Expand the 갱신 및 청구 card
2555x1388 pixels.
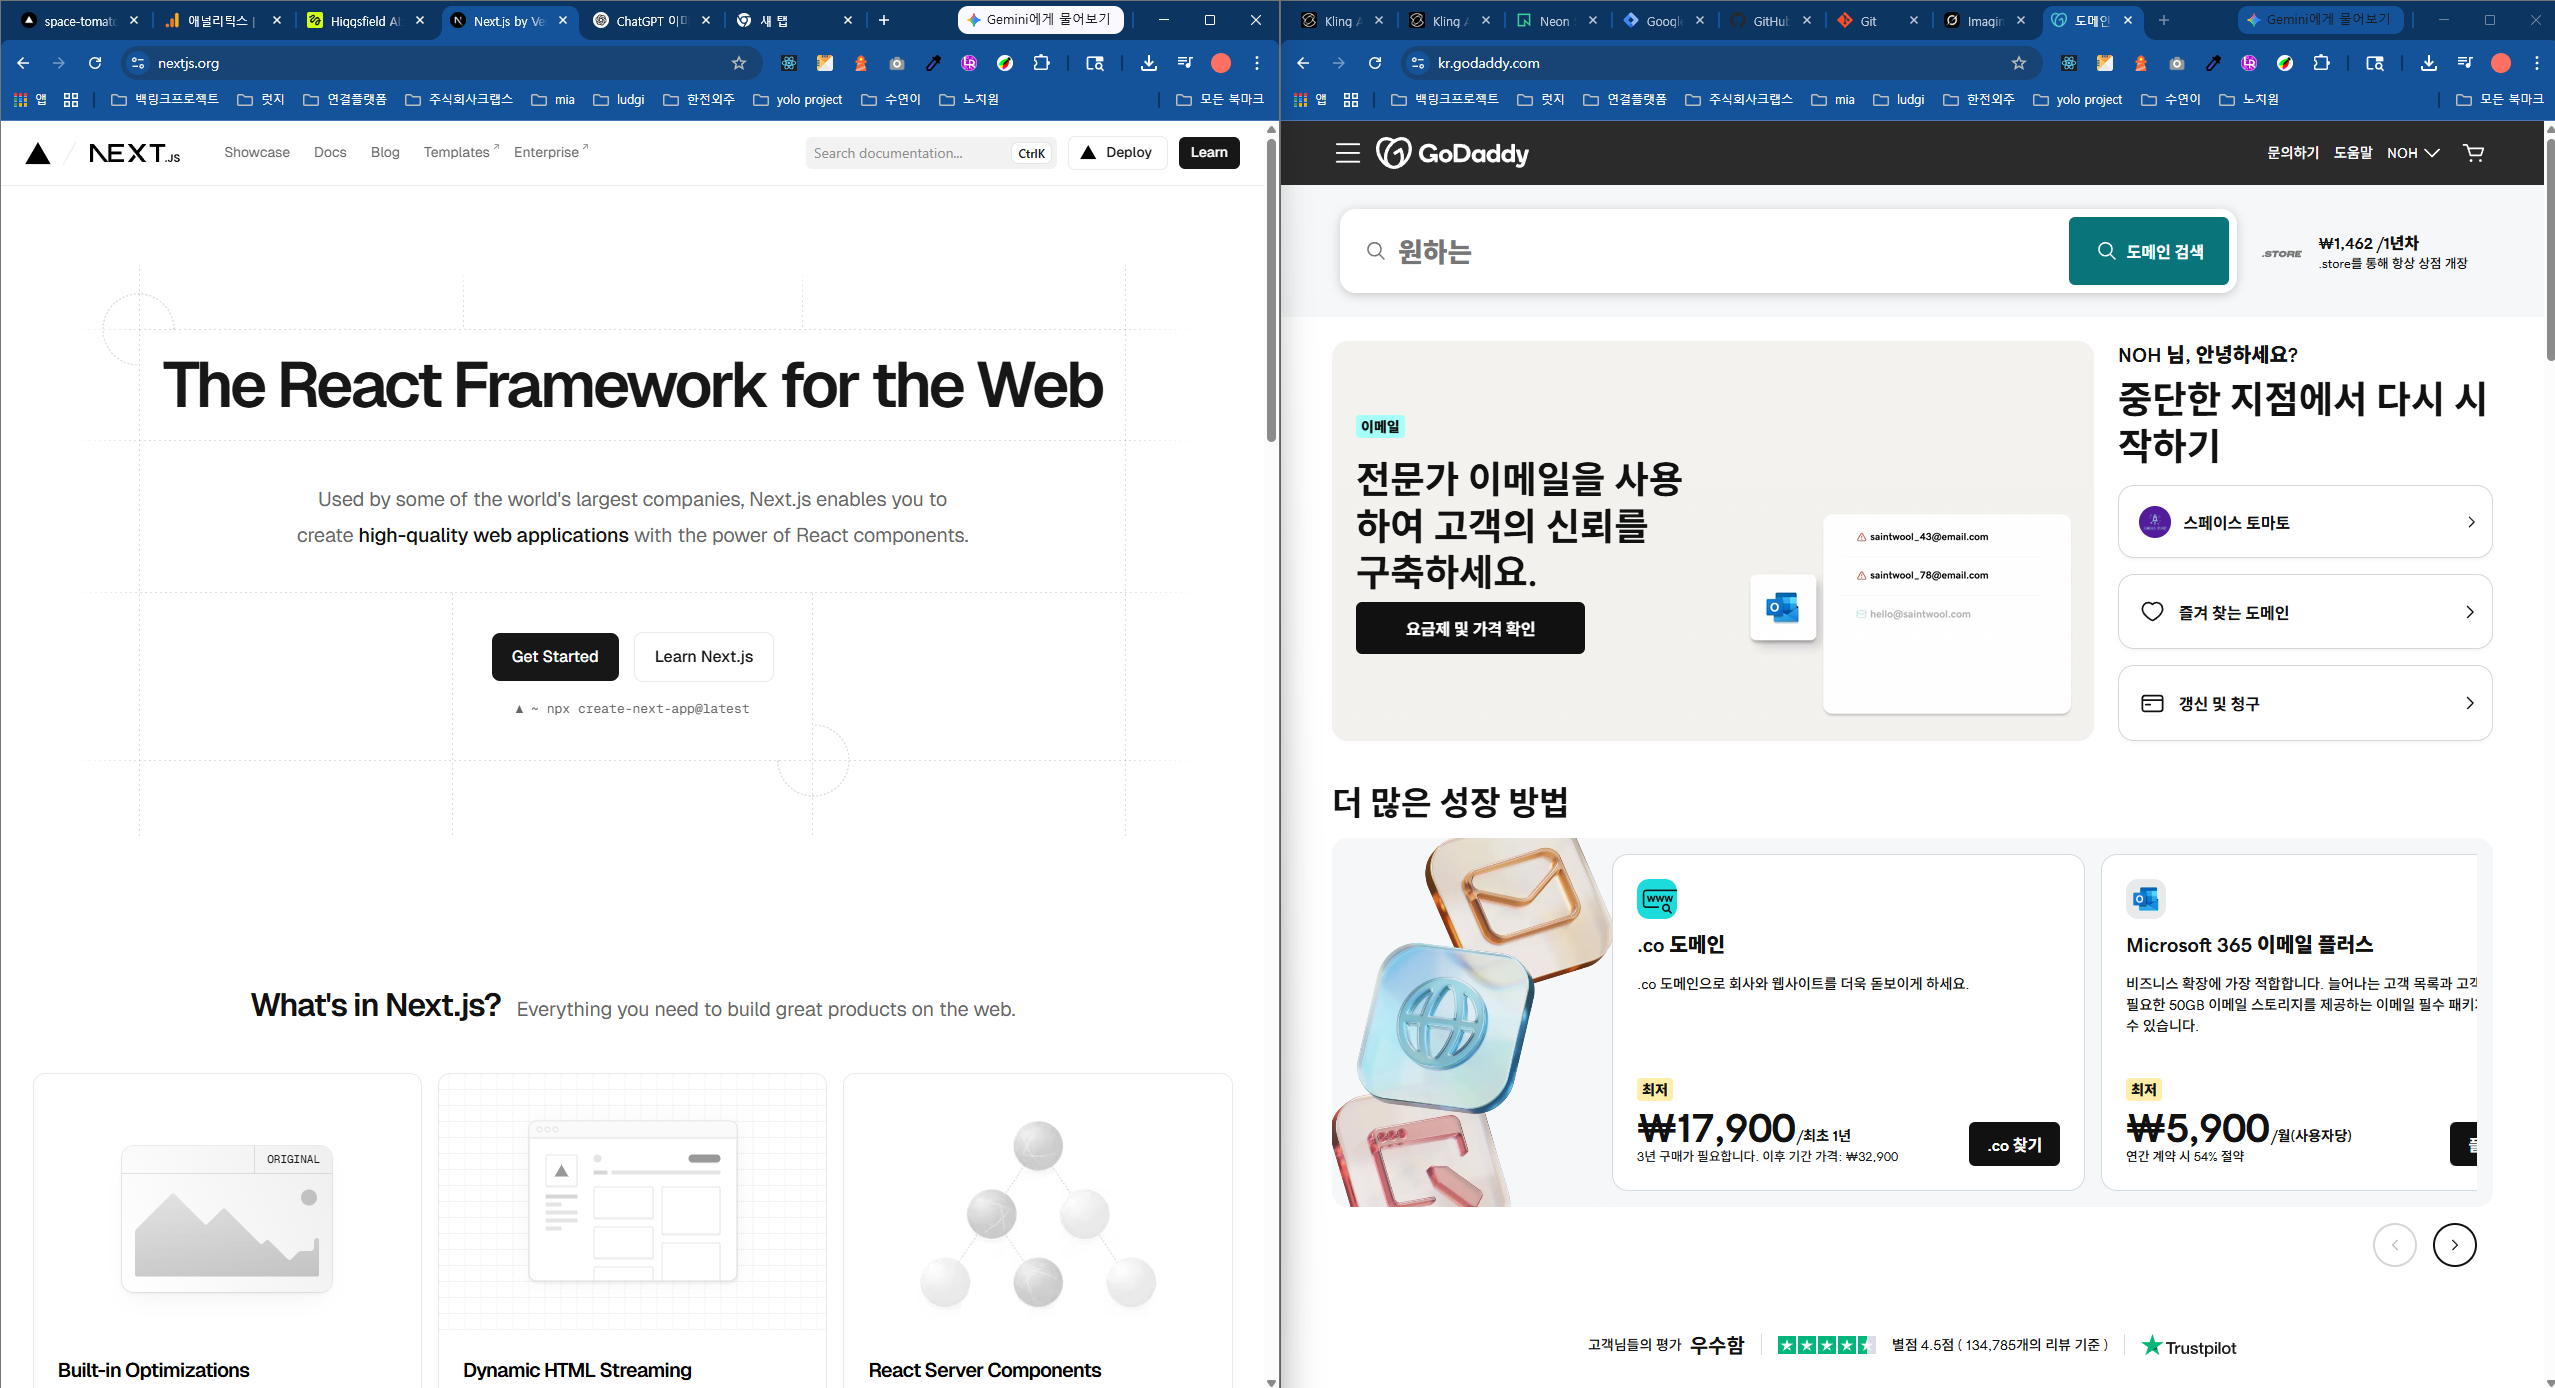tap(2304, 703)
